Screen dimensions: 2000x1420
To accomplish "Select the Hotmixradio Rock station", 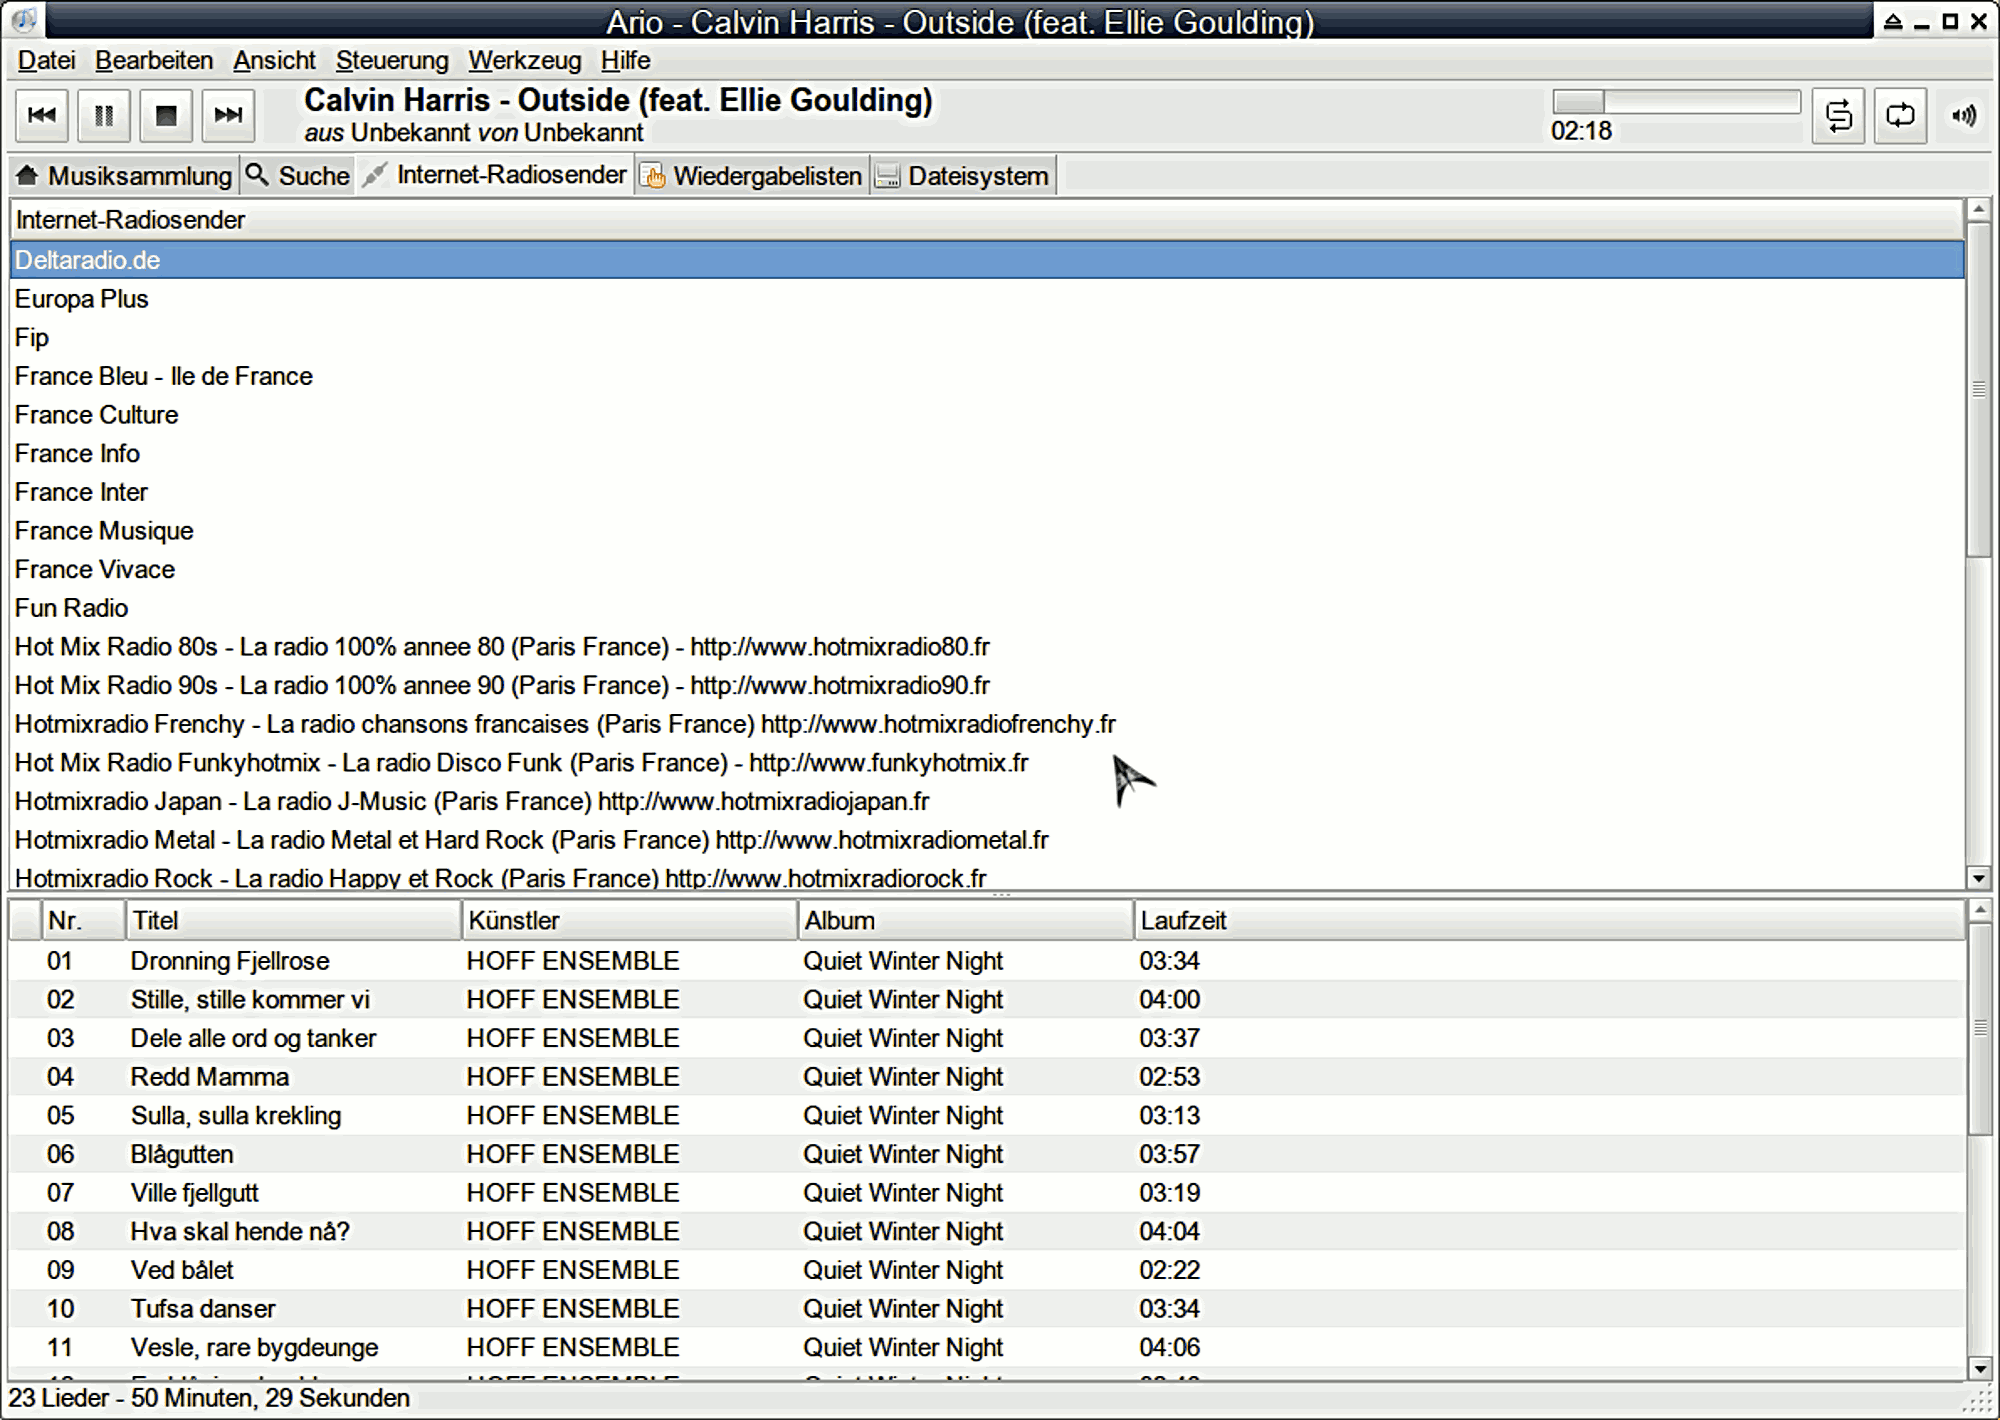I will [986, 876].
